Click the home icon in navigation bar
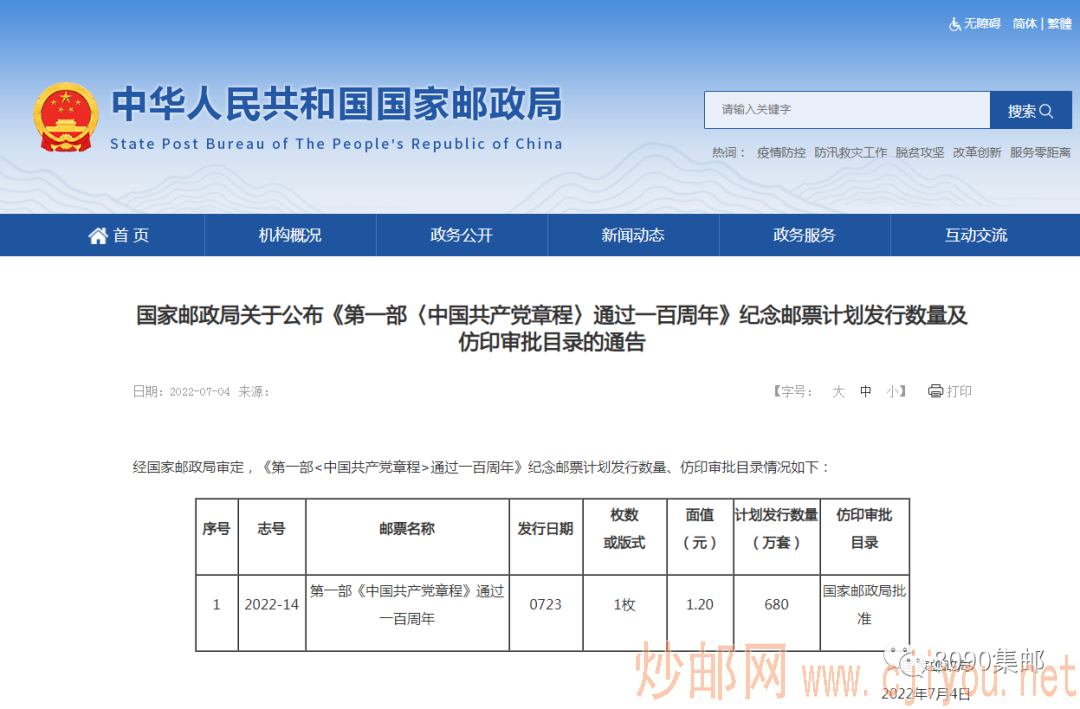This screenshot has width=1080, height=709. click(x=98, y=236)
